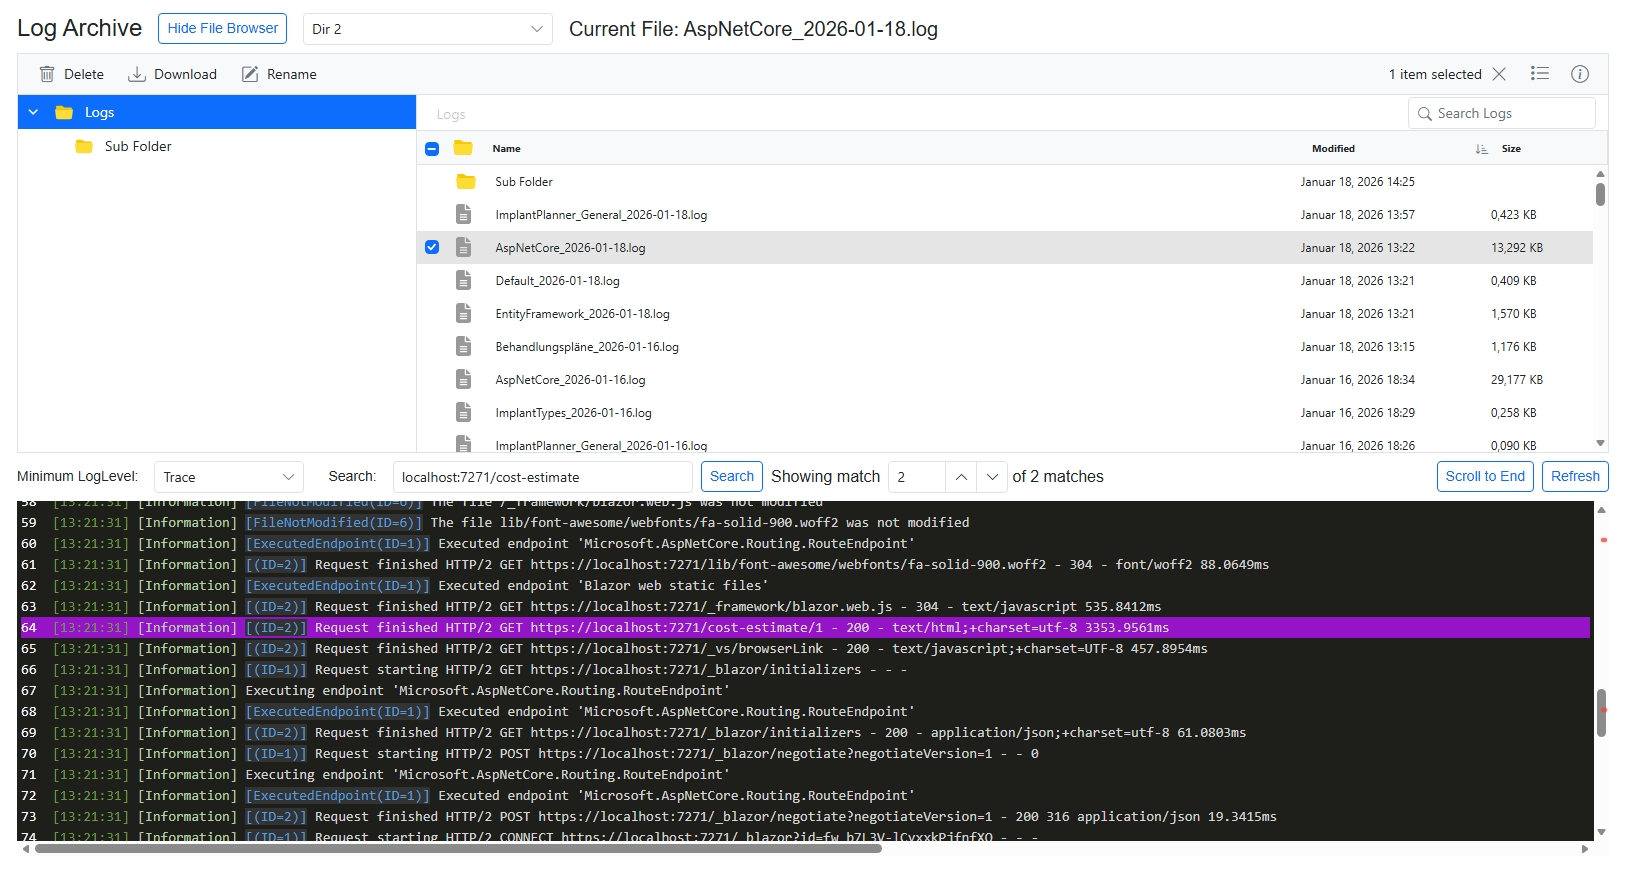Image resolution: width=1626 pixels, height=877 pixels.
Task: Click the Download toolbar item
Action: click(x=172, y=74)
